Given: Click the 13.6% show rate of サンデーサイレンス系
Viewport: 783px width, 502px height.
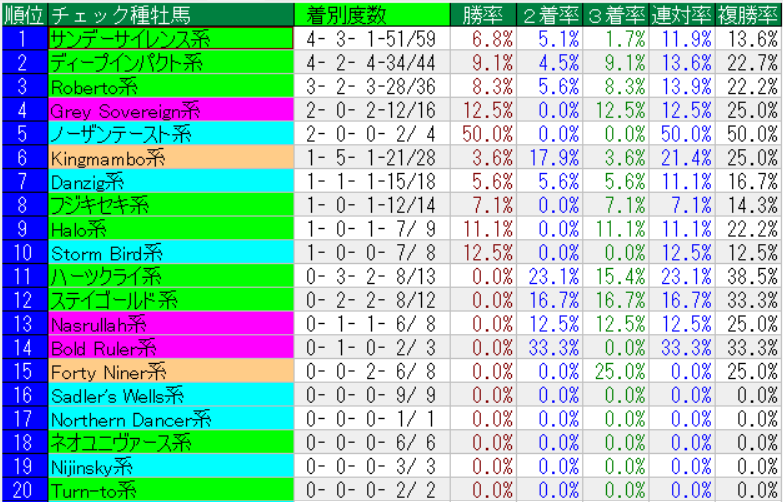Looking at the screenshot, I should click(x=748, y=38).
